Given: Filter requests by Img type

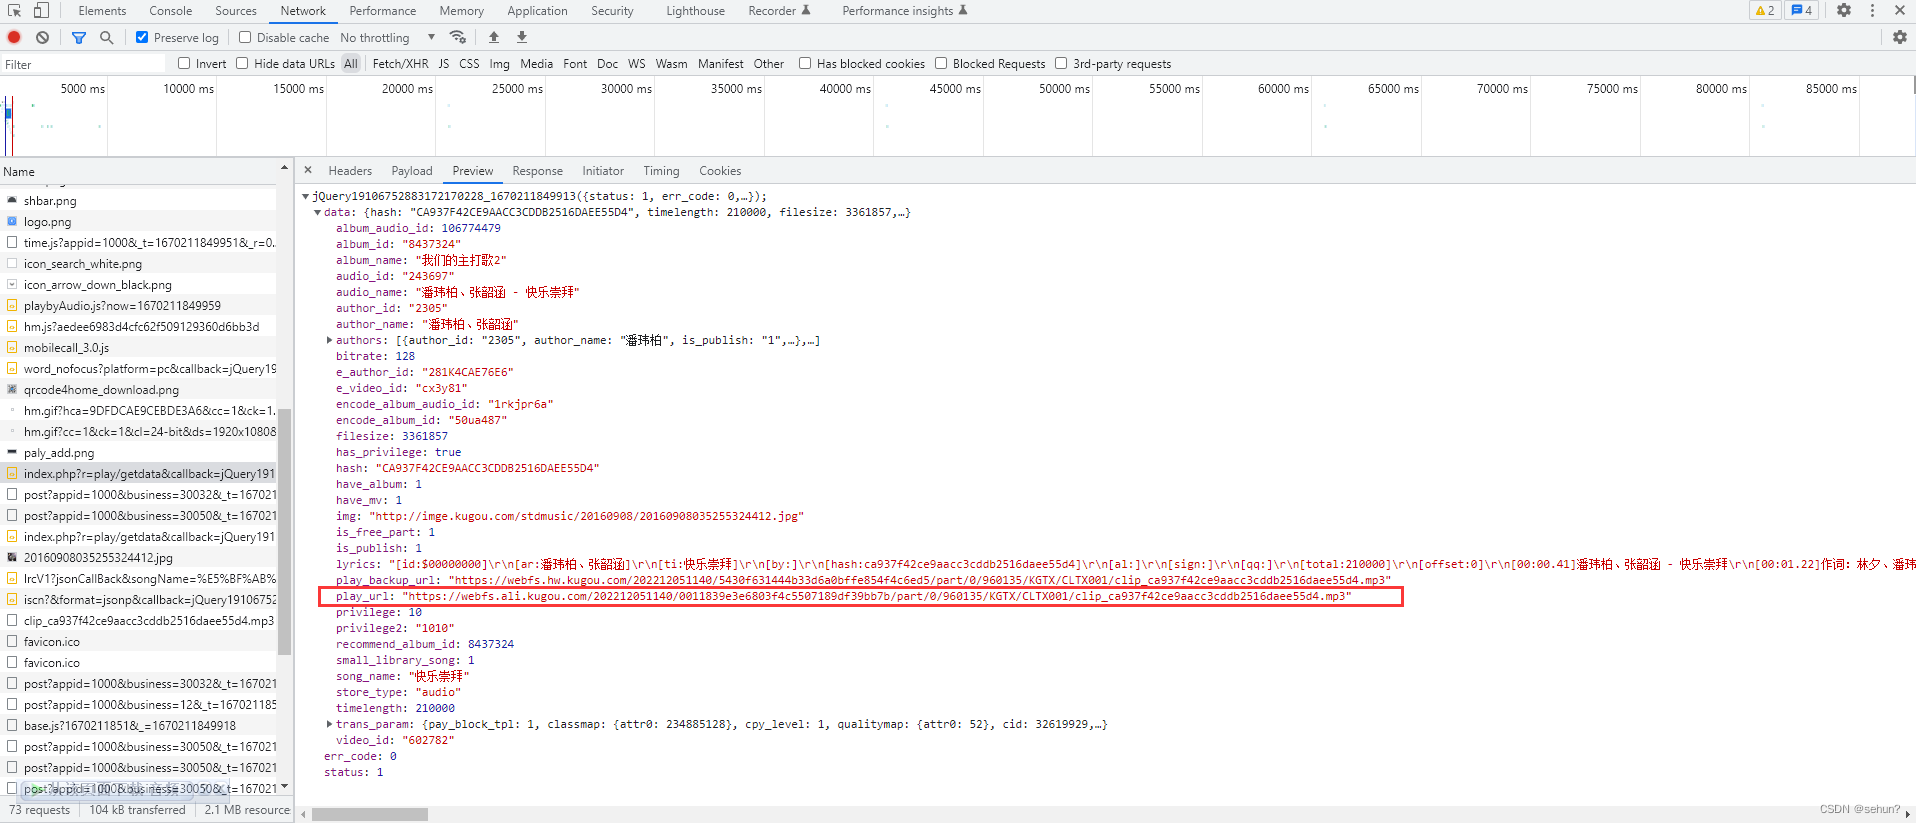Looking at the screenshot, I should click(x=500, y=64).
